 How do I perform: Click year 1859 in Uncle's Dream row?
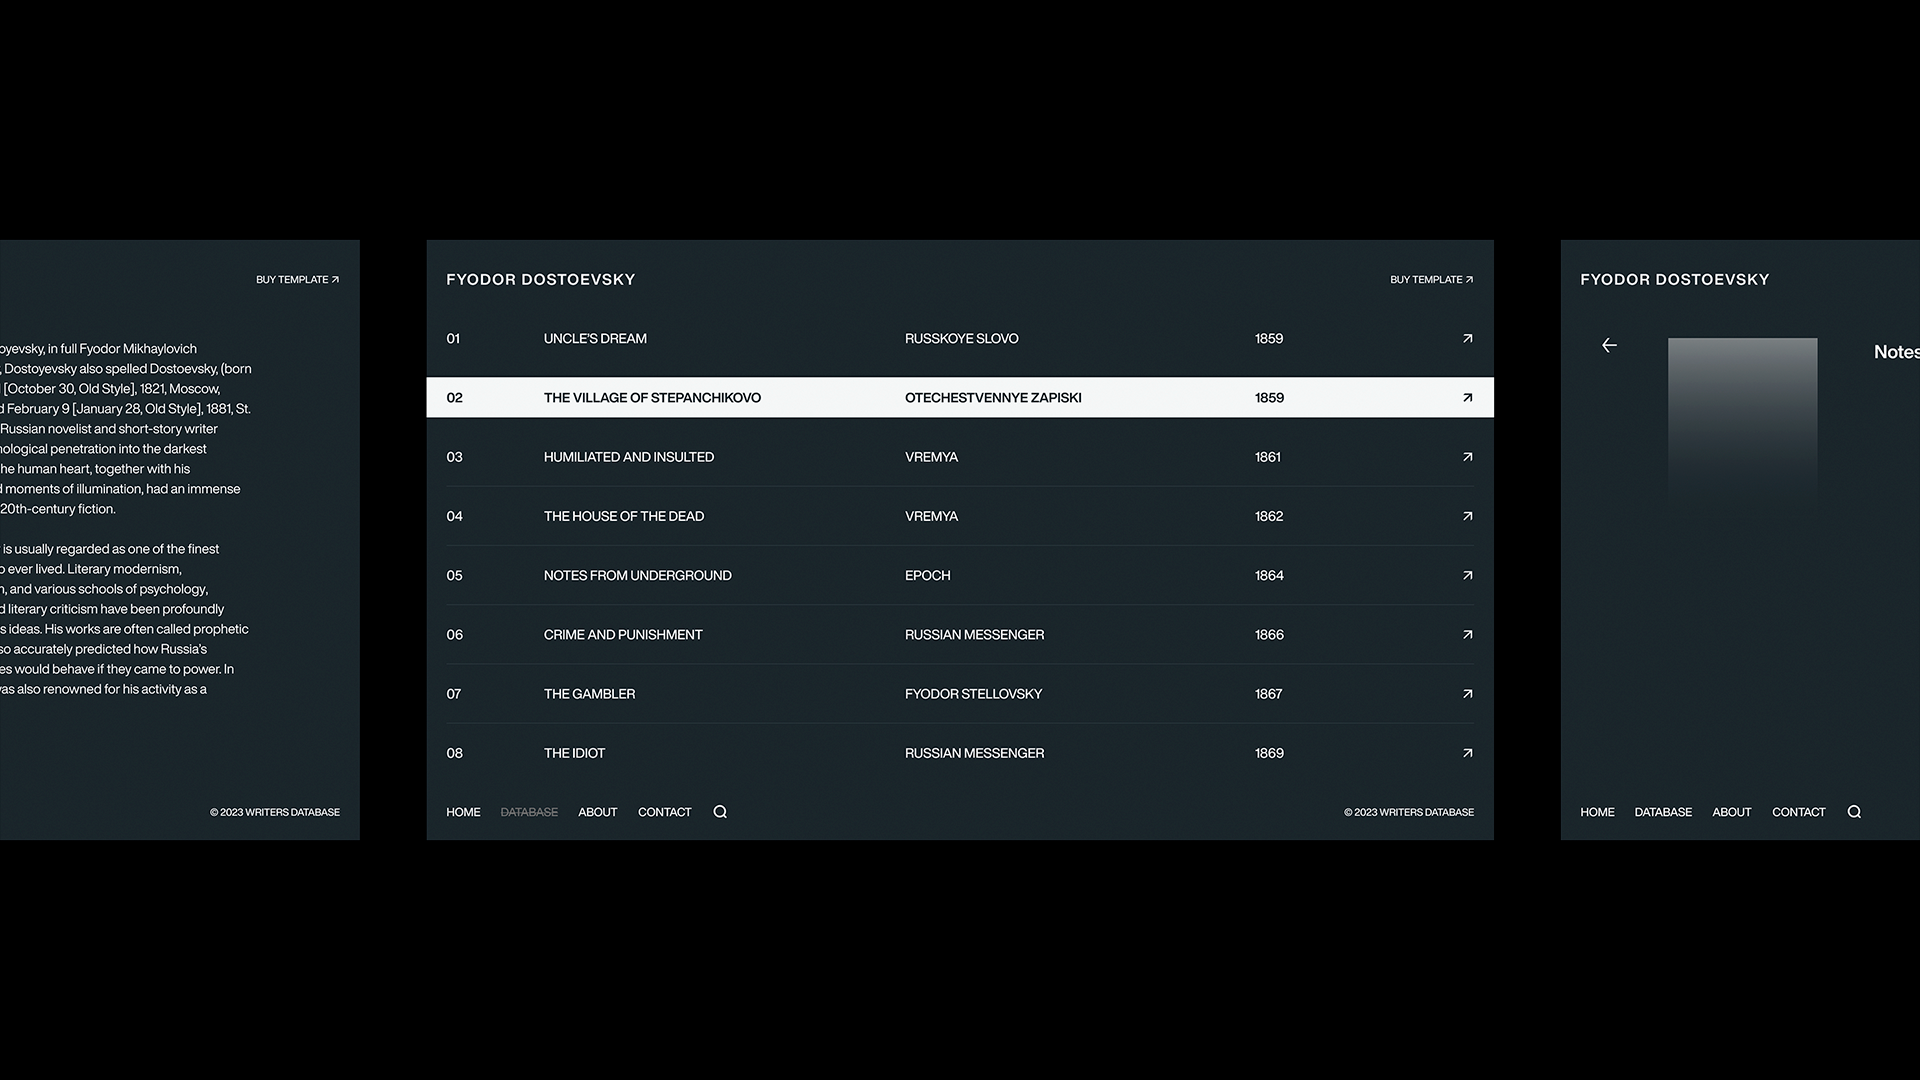(x=1269, y=338)
